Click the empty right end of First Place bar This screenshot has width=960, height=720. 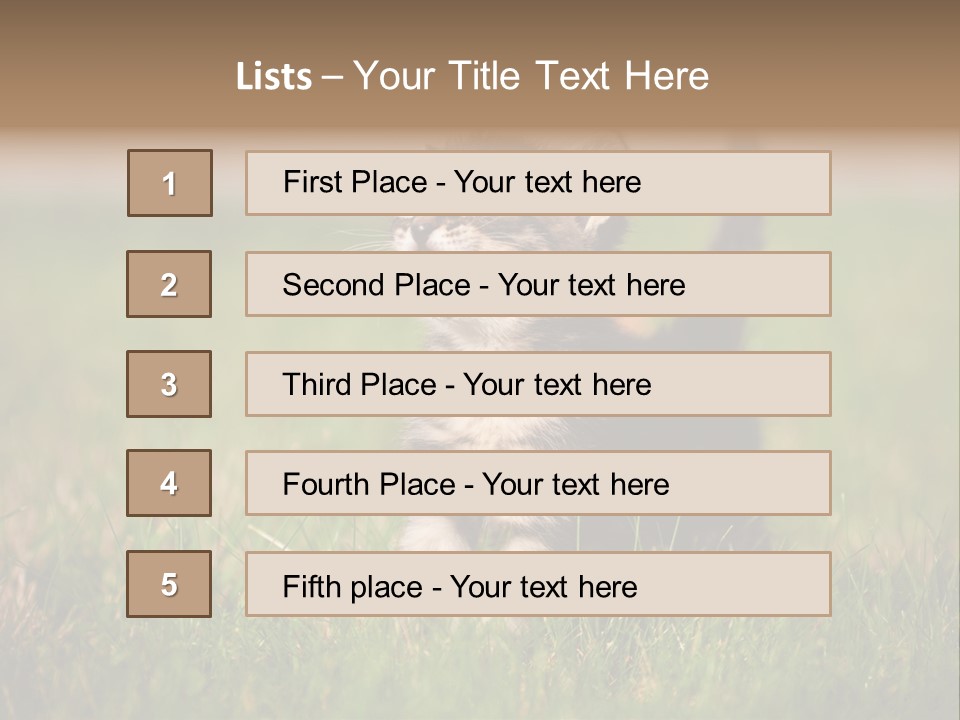pos(735,183)
